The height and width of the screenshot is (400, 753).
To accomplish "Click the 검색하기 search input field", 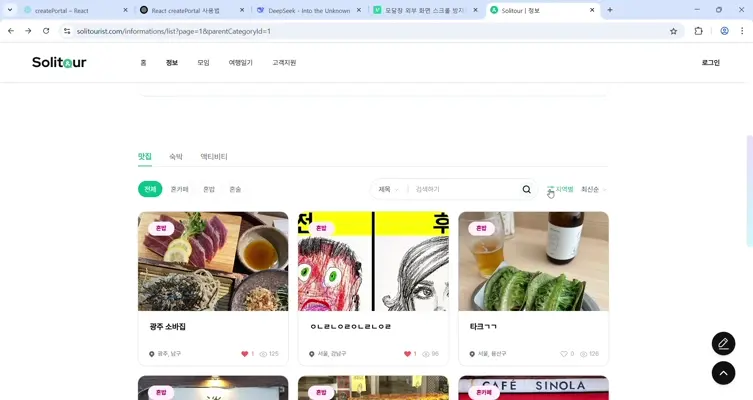I will pyautogui.click(x=465, y=189).
